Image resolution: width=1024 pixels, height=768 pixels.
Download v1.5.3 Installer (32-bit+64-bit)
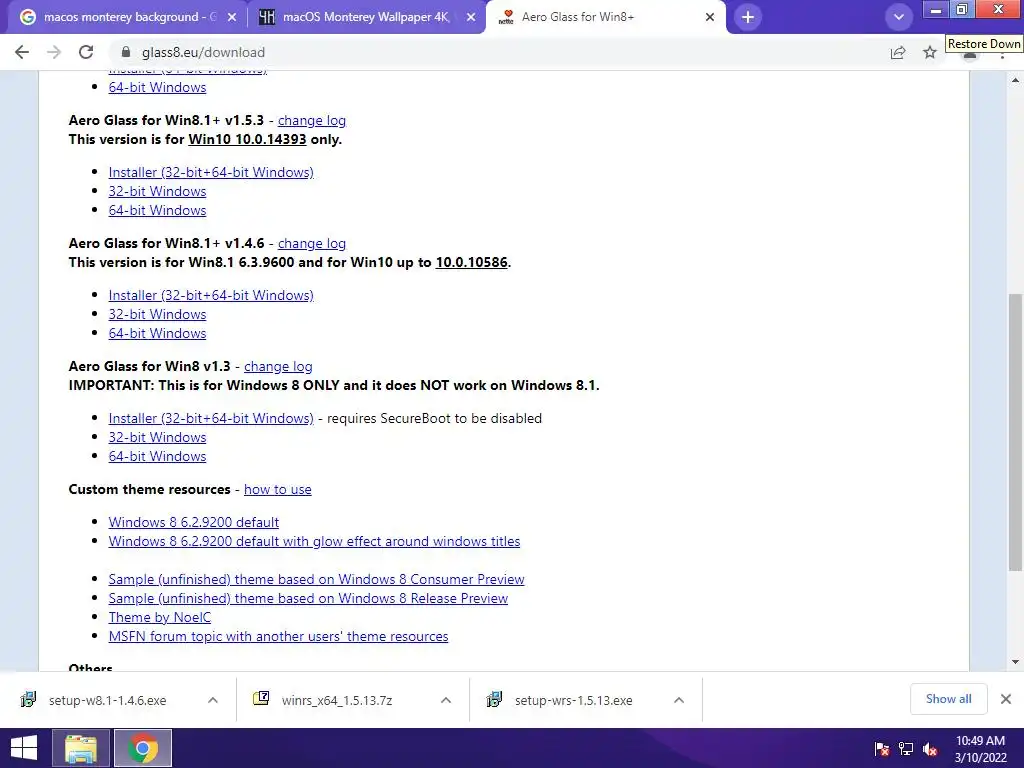211,172
